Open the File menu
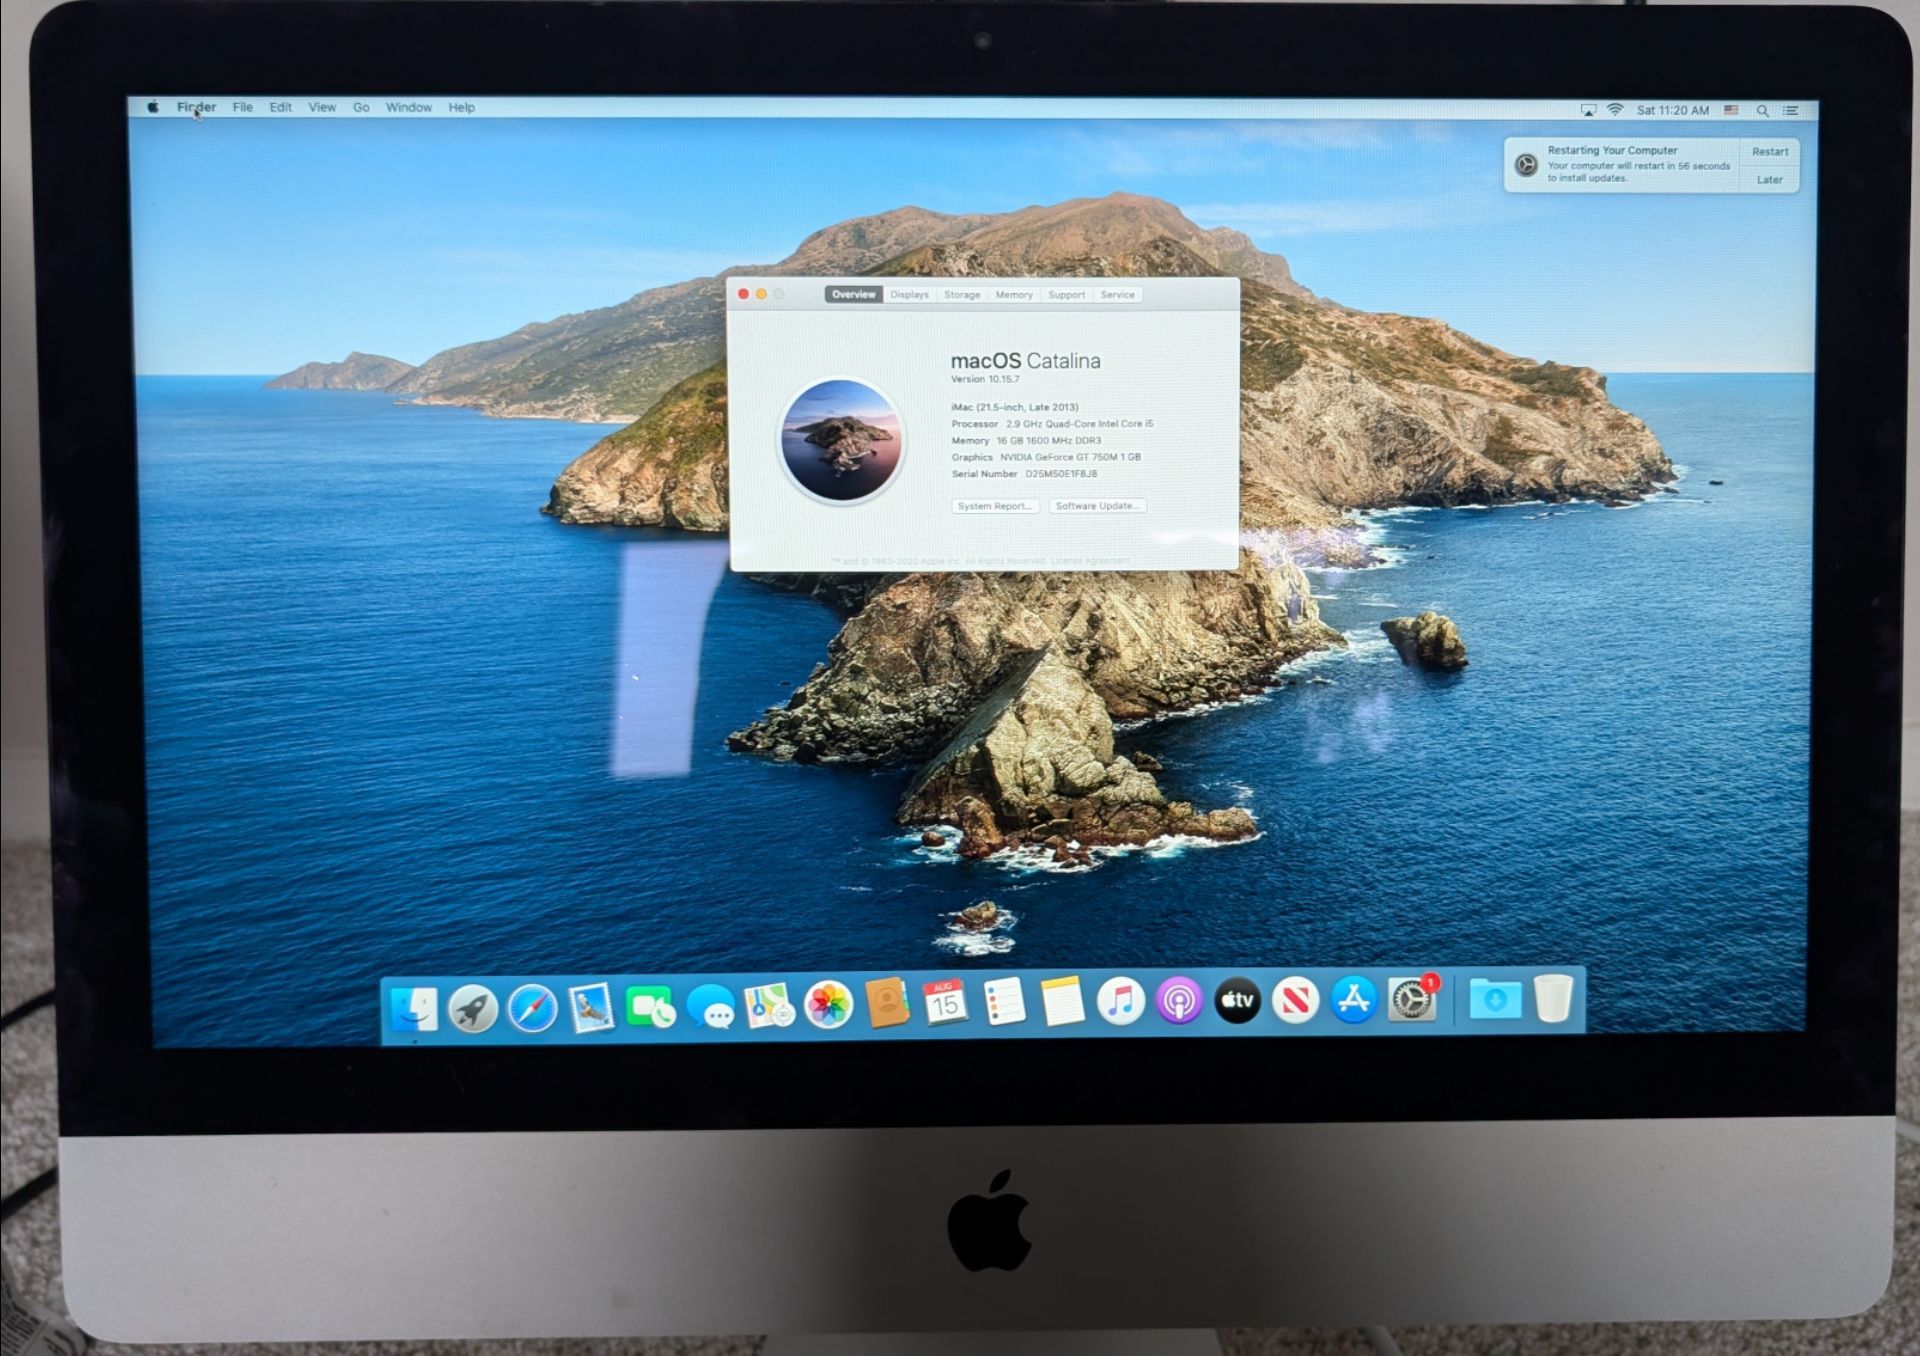Screen dimensions: 1920x1356 pyautogui.click(x=243, y=107)
